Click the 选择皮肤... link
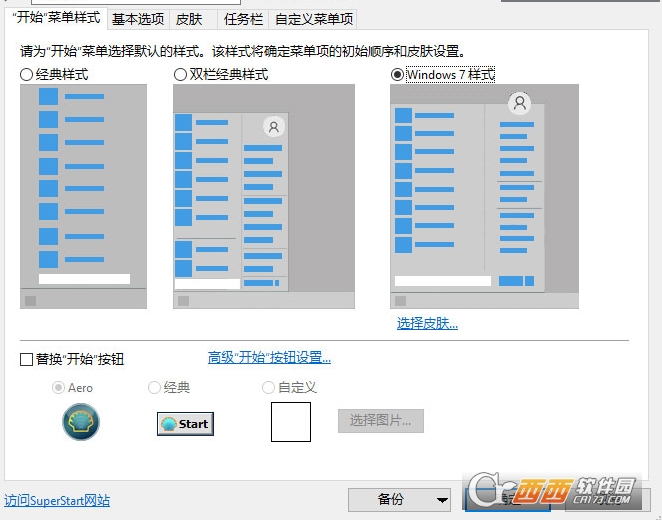Viewport: 662px width, 520px height. (x=427, y=323)
